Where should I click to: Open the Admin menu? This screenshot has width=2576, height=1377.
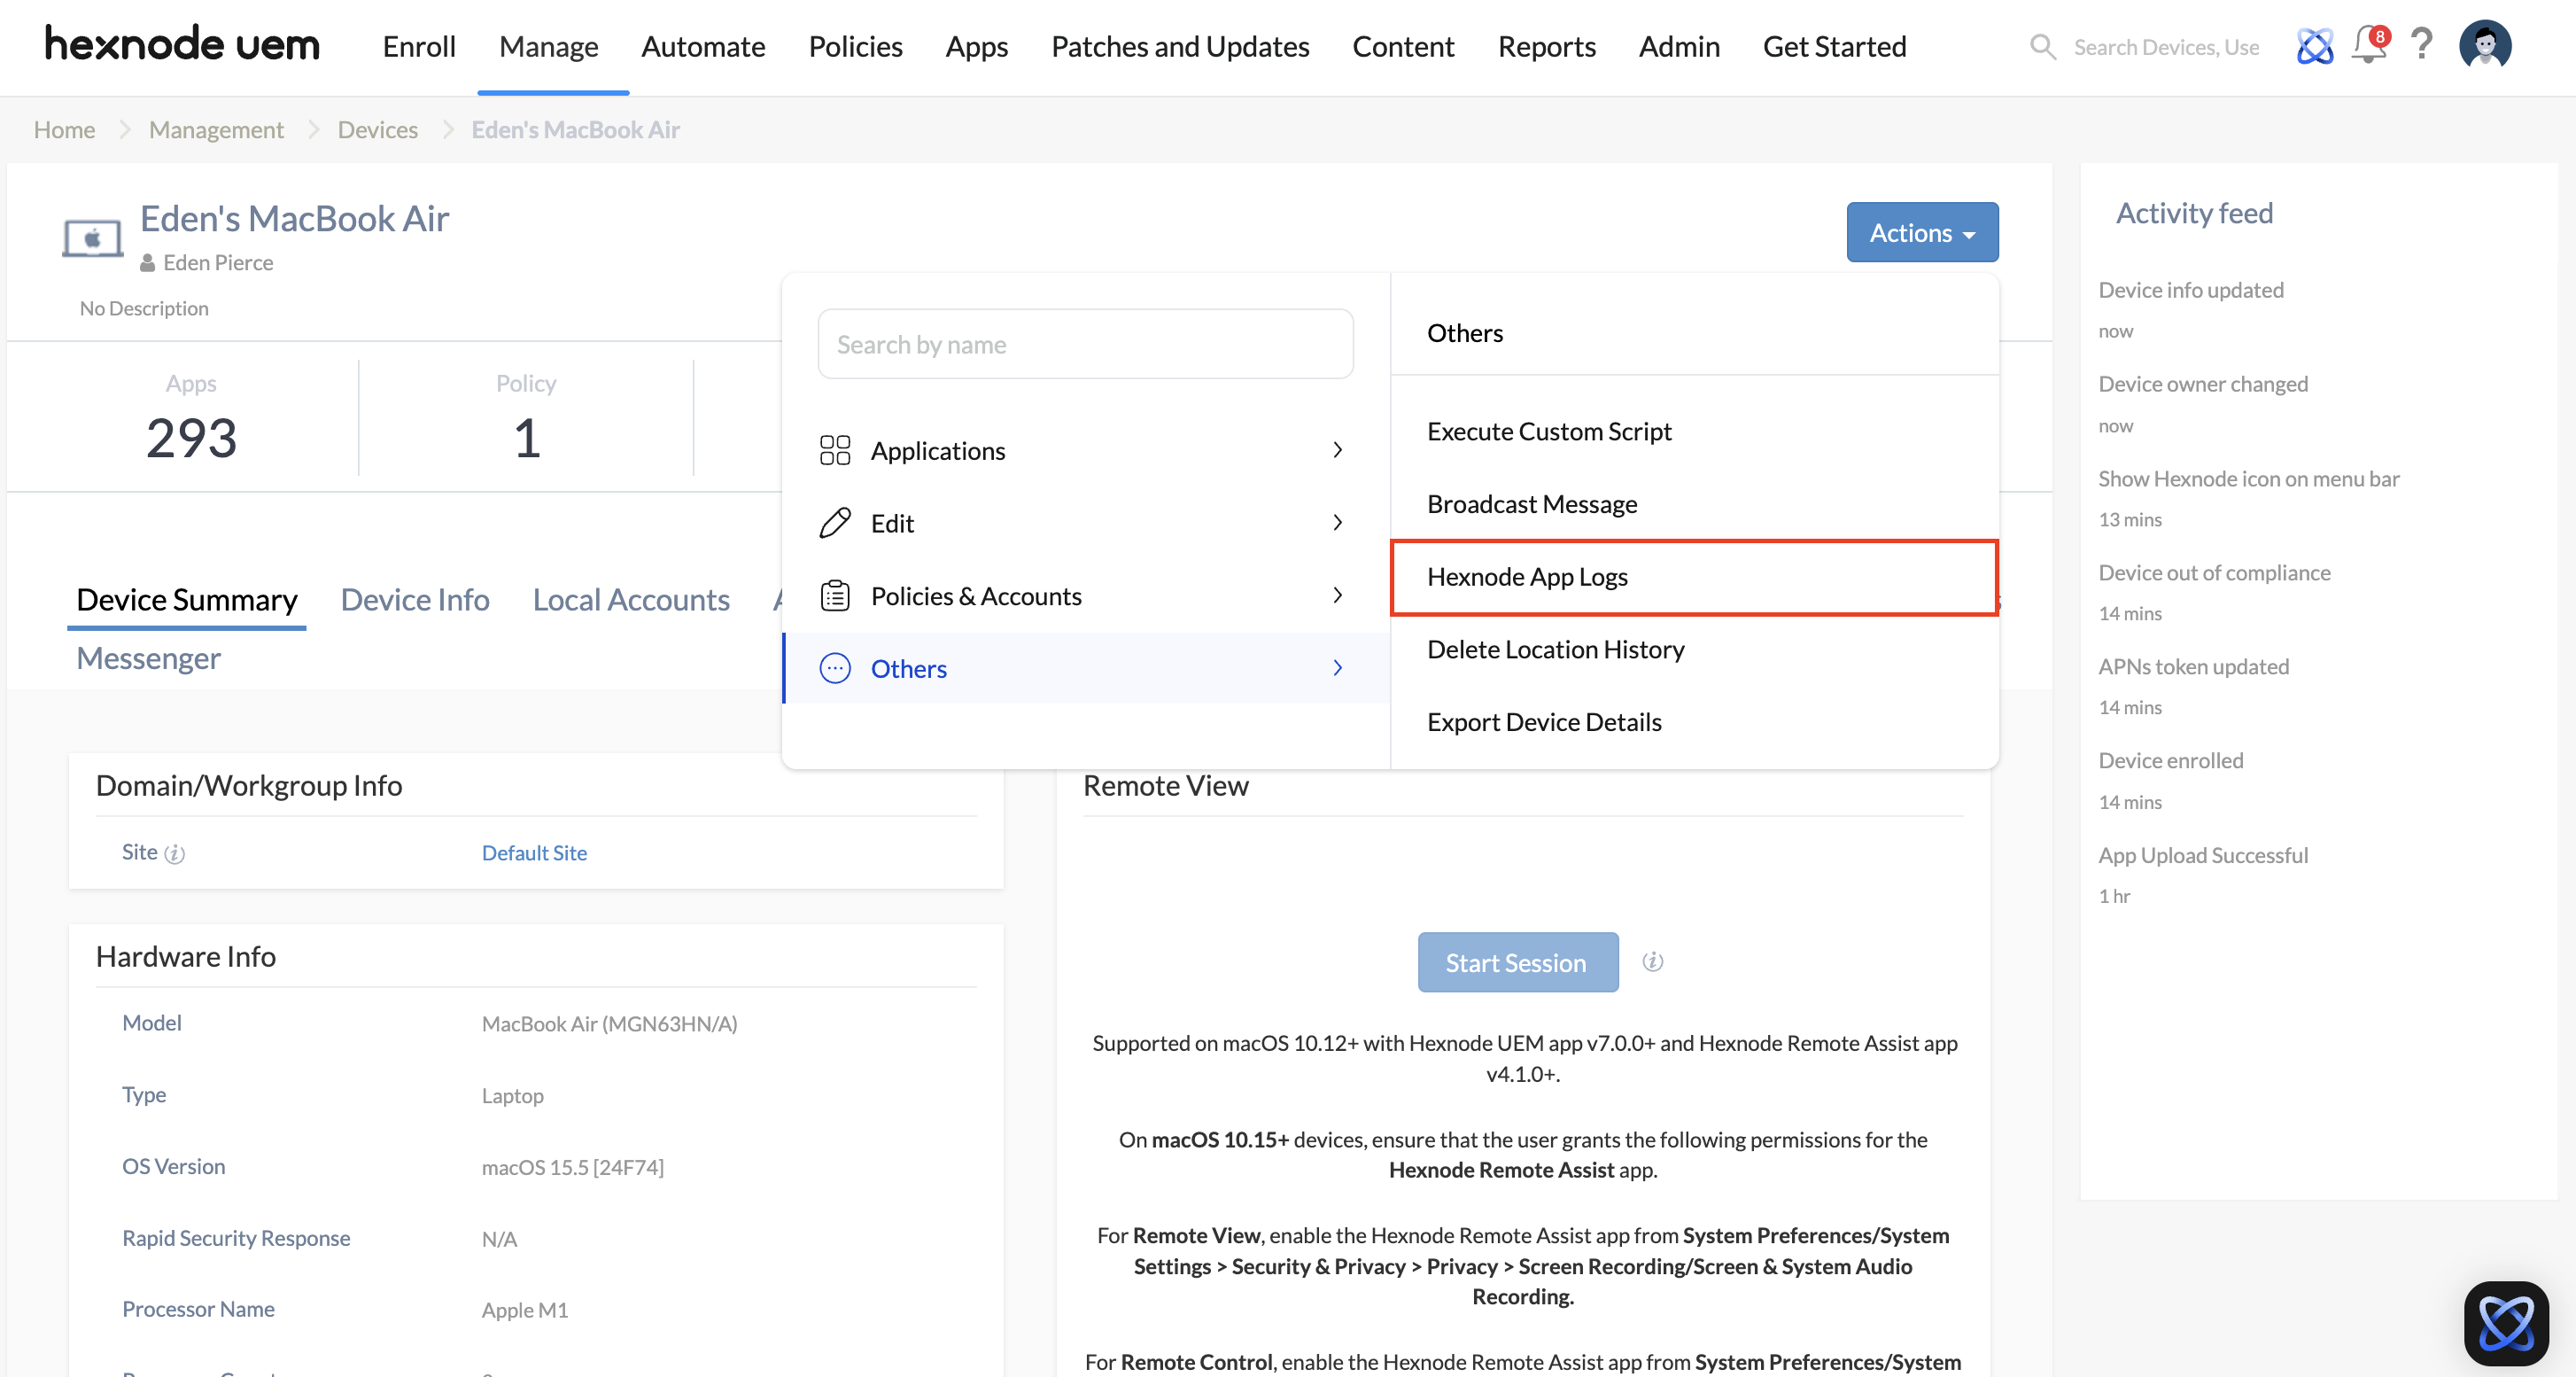point(1679,46)
